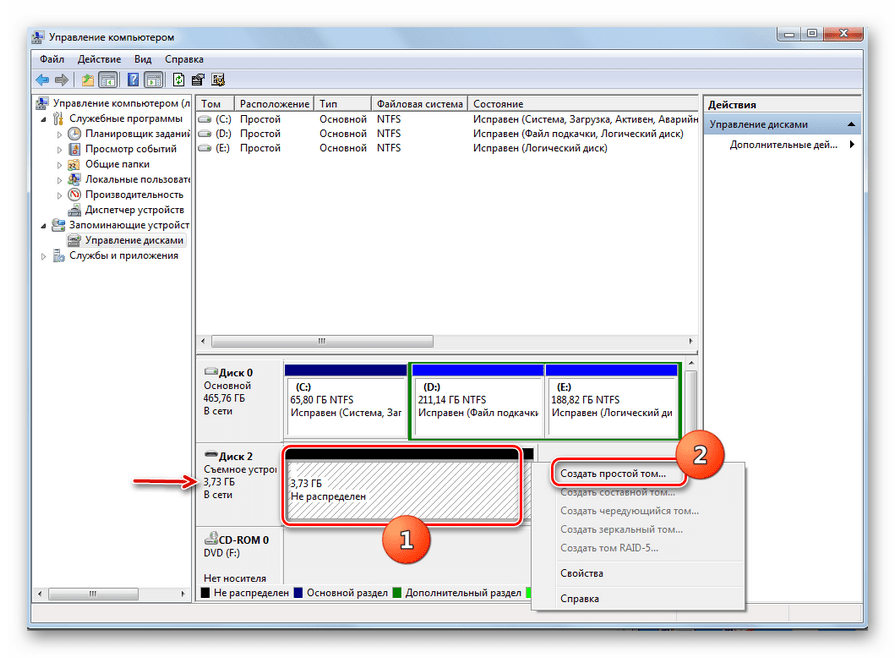Image resolution: width=895 pixels, height=658 pixels.
Task: Toggle the Show/Hide Action Pane button
Action: pyautogui.click(x=153, y=80)
